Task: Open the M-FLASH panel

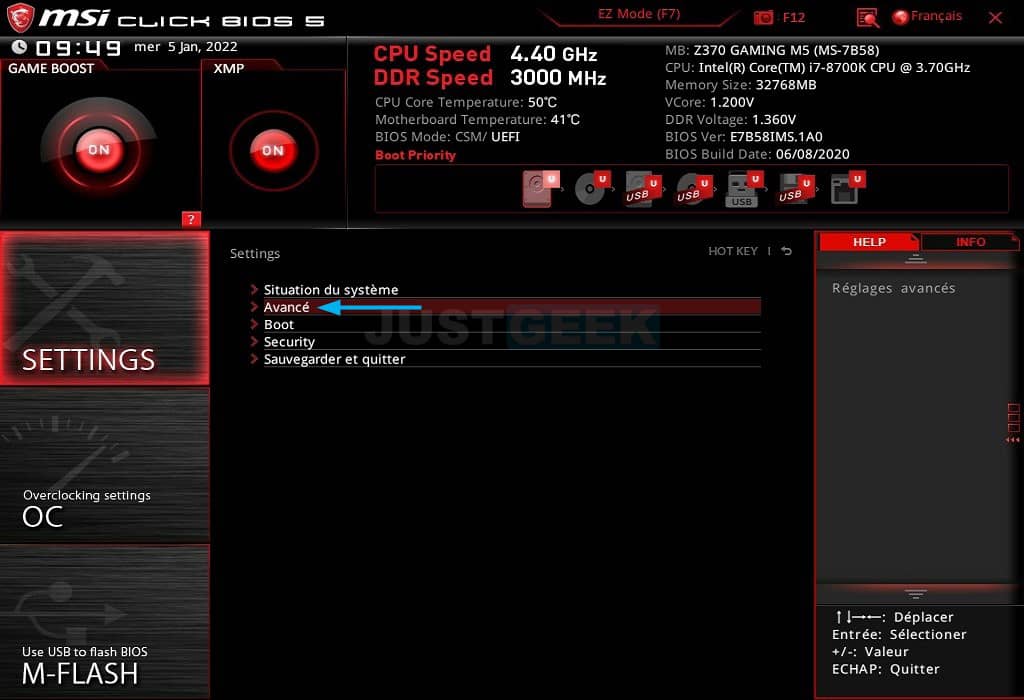Action: (x=104, y=622)
